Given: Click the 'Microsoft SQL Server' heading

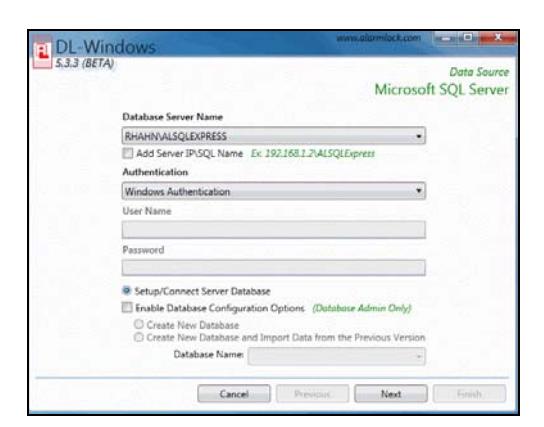Looking at the screenshot, I should 442,89.
